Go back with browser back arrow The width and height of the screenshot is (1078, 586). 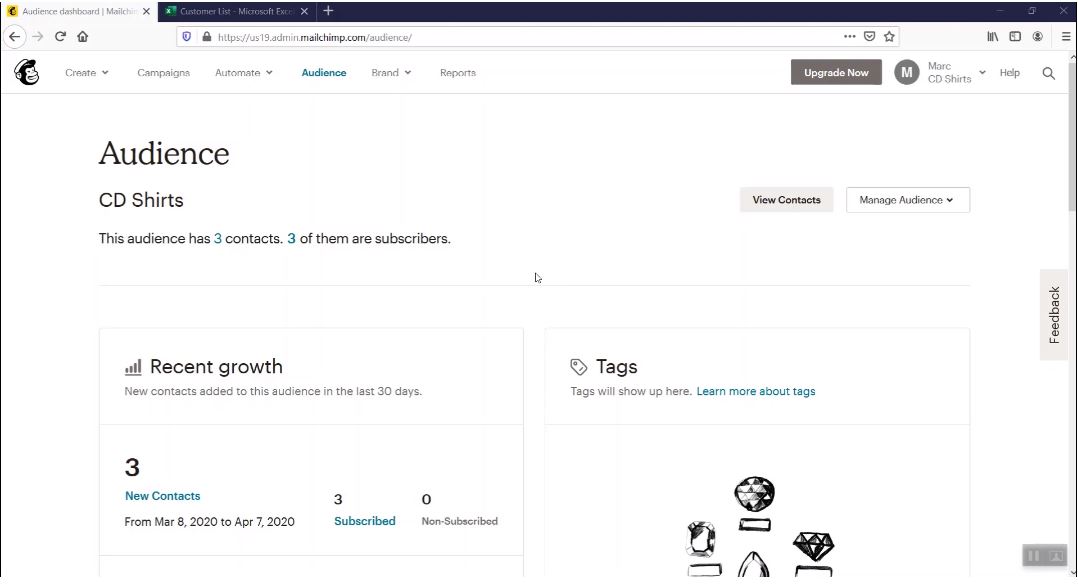click(14, 36)
